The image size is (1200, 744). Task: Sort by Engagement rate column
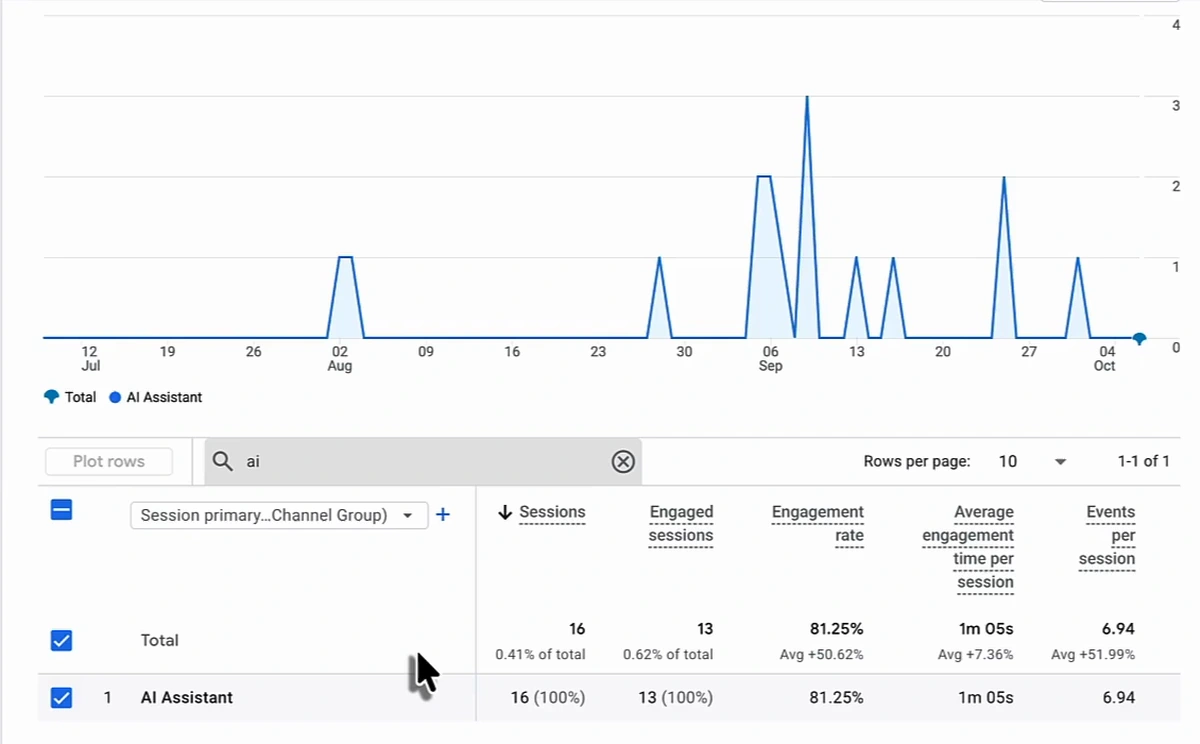818,524
